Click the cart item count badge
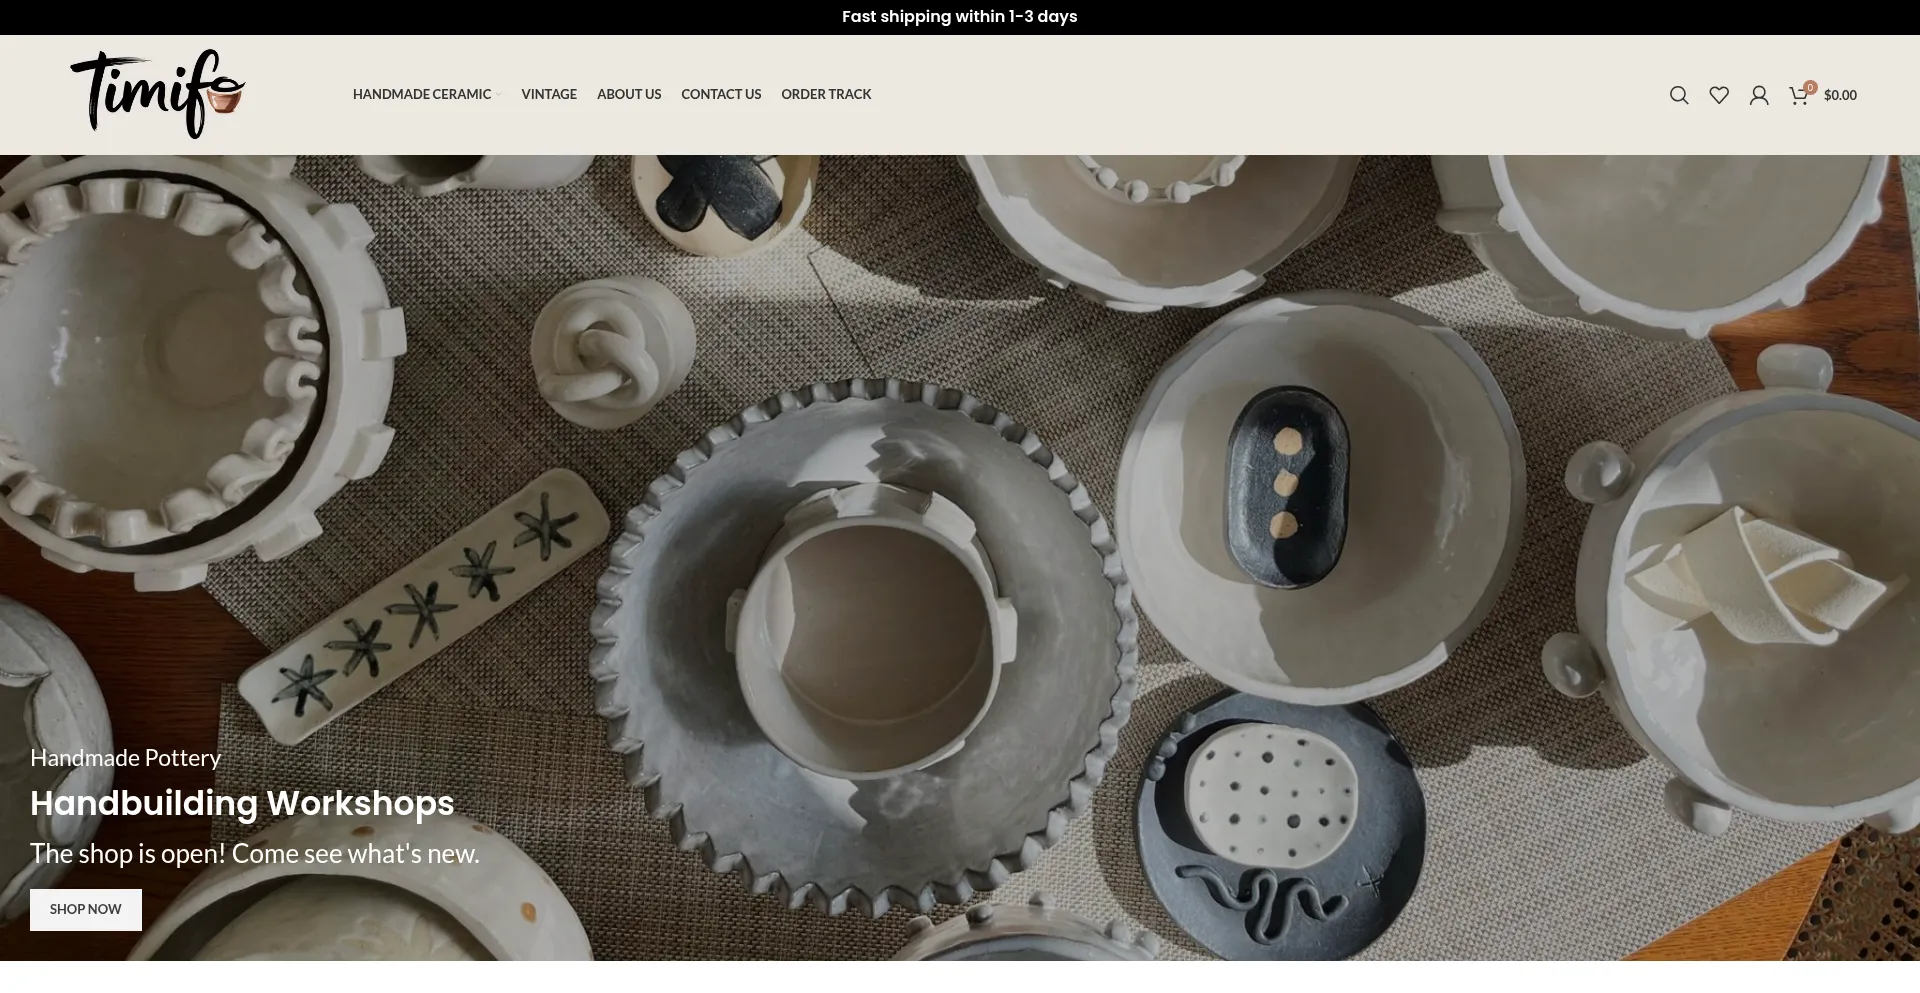This screenshot has width=1920, height=993. [1810, 87]
